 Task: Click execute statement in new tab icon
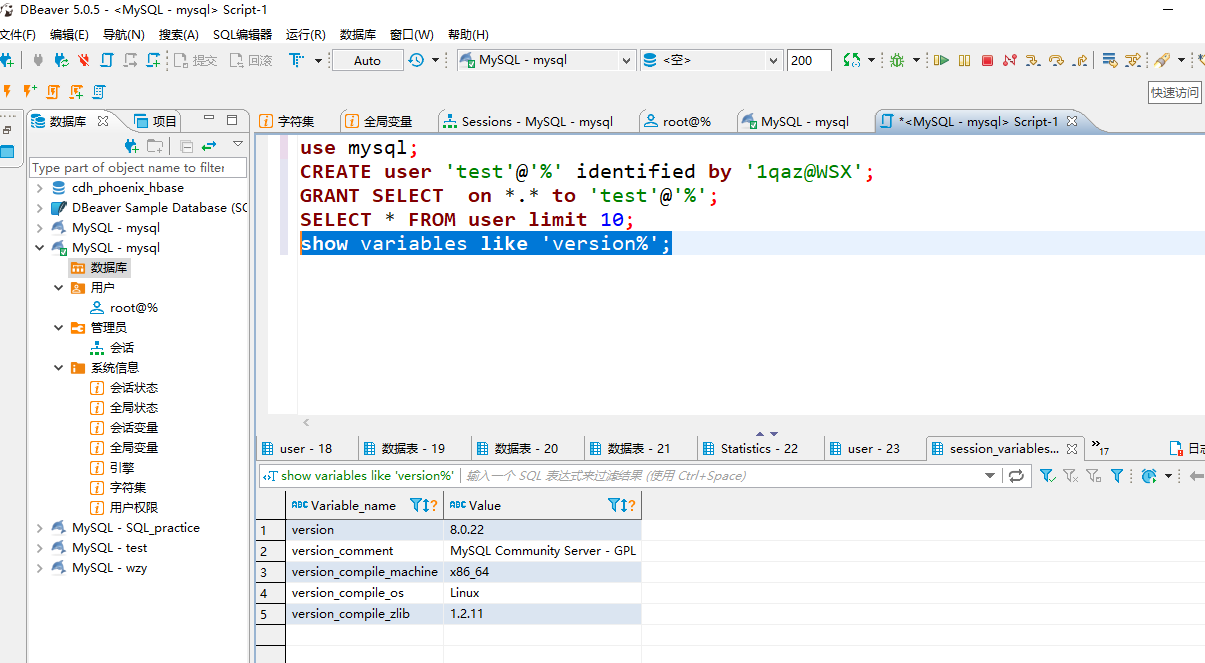(30, 91)
